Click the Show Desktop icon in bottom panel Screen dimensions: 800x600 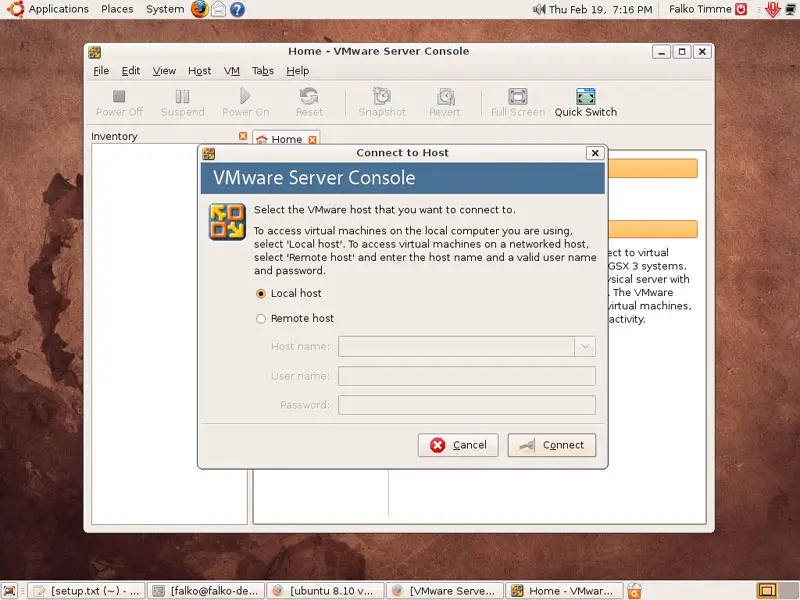coord(10,591)
